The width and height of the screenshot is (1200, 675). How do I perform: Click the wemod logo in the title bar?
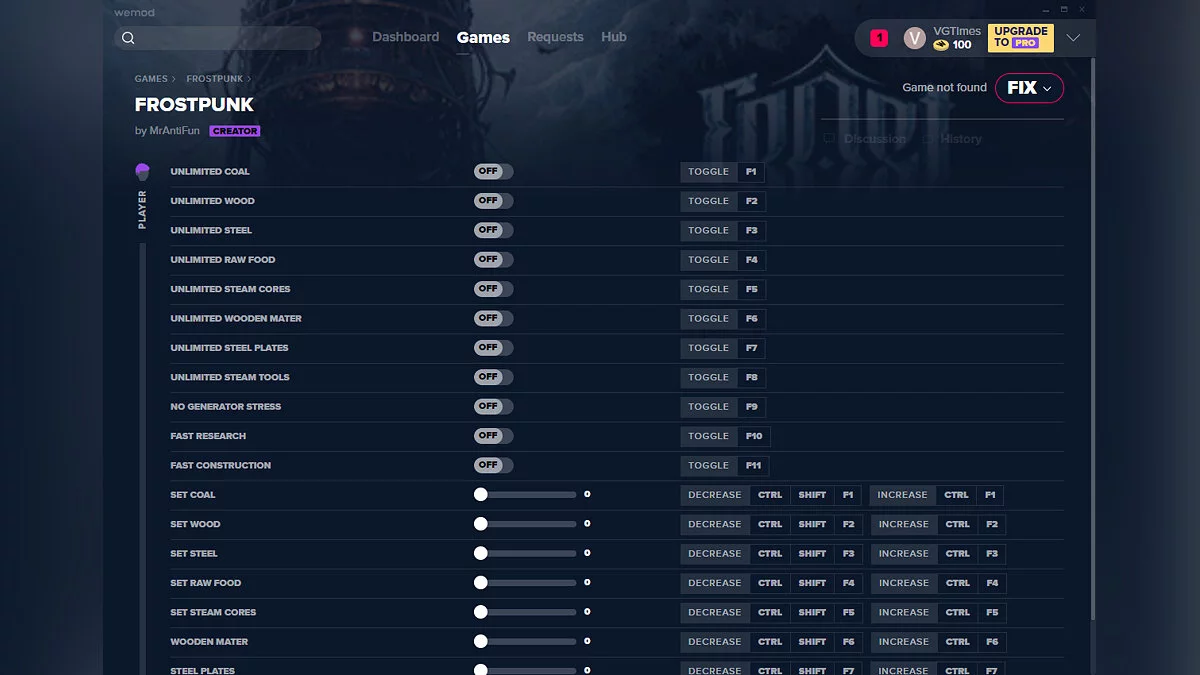tap(134, 12)
